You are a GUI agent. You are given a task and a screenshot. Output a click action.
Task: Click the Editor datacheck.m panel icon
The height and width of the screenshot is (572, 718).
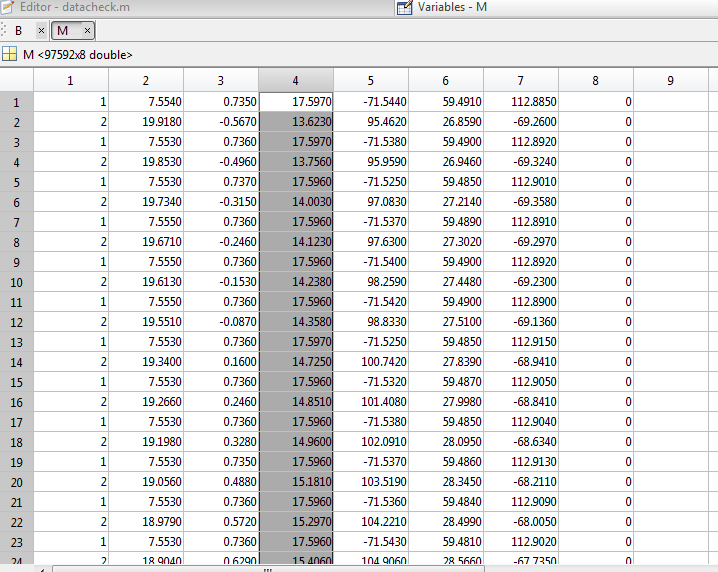point(9,8)
